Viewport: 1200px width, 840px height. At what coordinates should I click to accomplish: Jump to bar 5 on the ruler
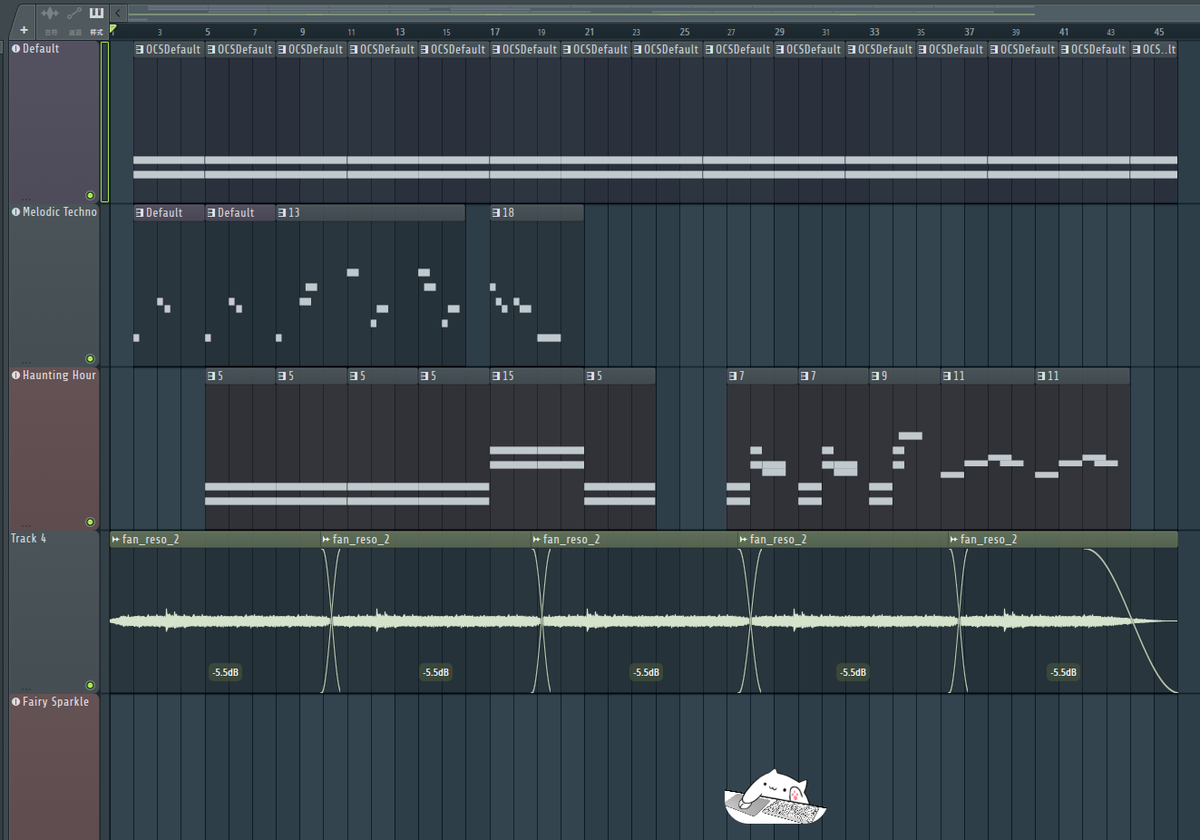point(207,32)
